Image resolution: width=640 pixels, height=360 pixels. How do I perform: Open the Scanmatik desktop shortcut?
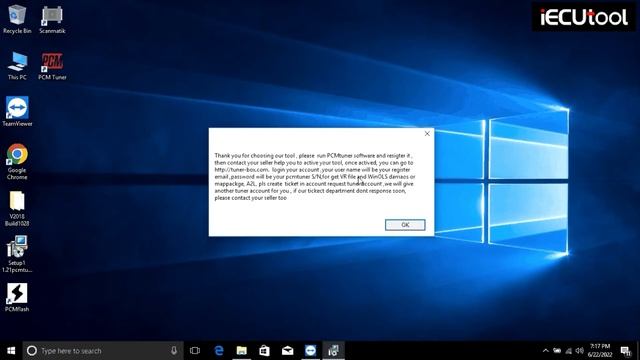pos(52,19)
